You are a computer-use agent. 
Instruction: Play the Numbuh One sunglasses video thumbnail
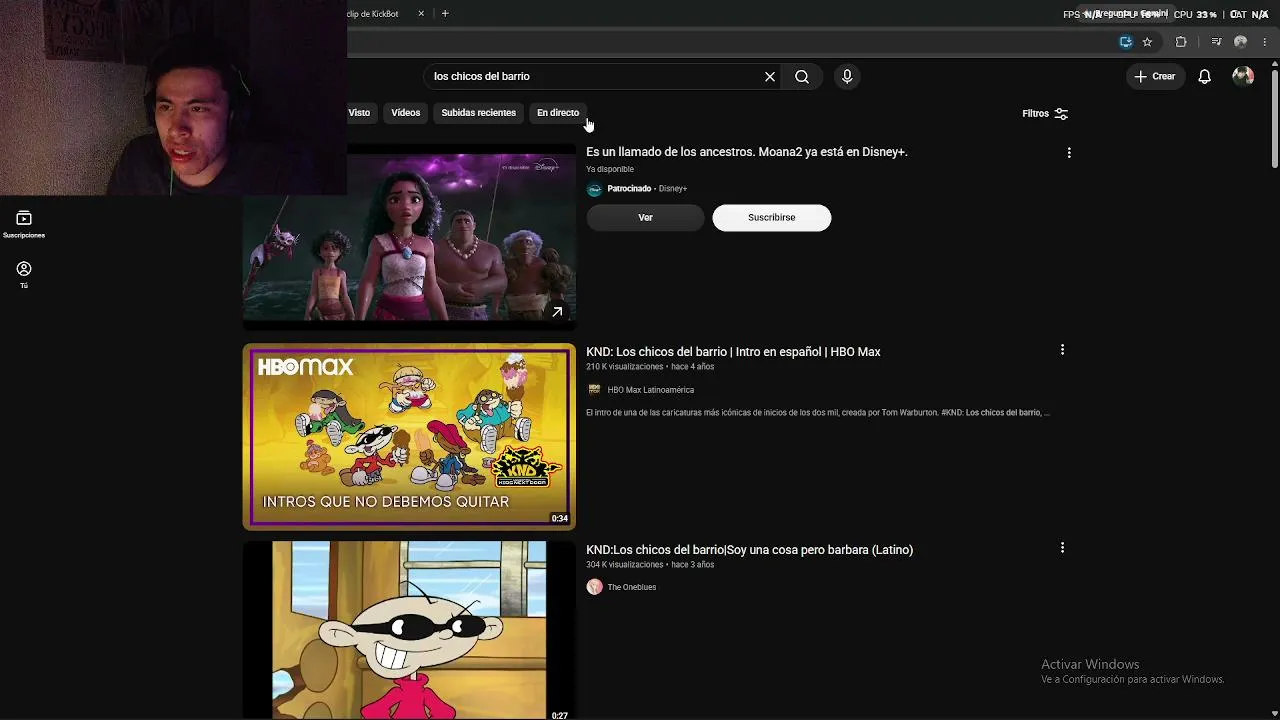(409, 630)
